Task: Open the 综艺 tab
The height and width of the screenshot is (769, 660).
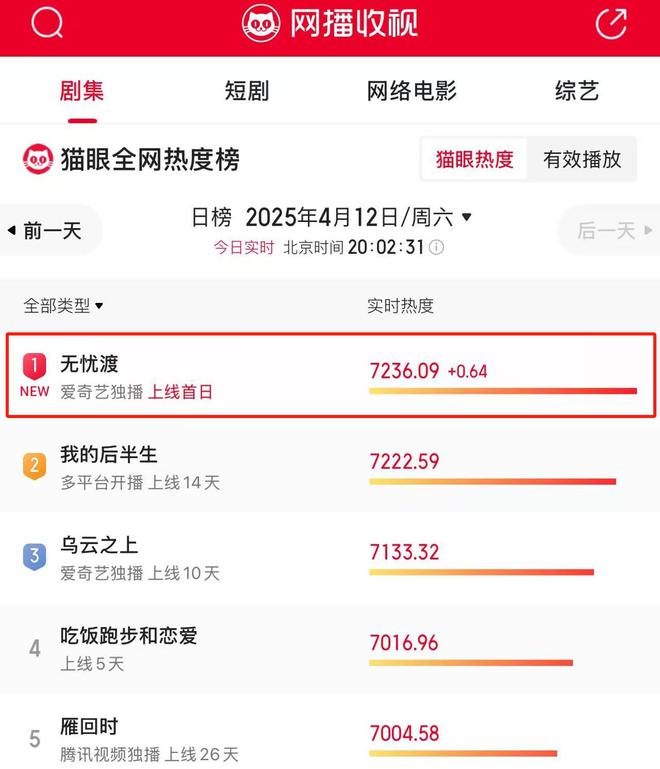Action: point(577,91)
